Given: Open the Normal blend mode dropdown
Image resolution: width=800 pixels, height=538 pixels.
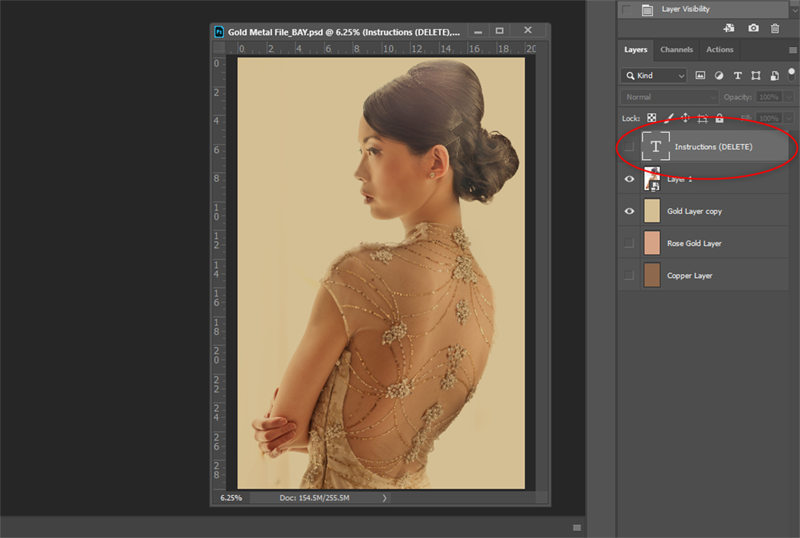Looking at the screenshot, I should click(669, 97).
